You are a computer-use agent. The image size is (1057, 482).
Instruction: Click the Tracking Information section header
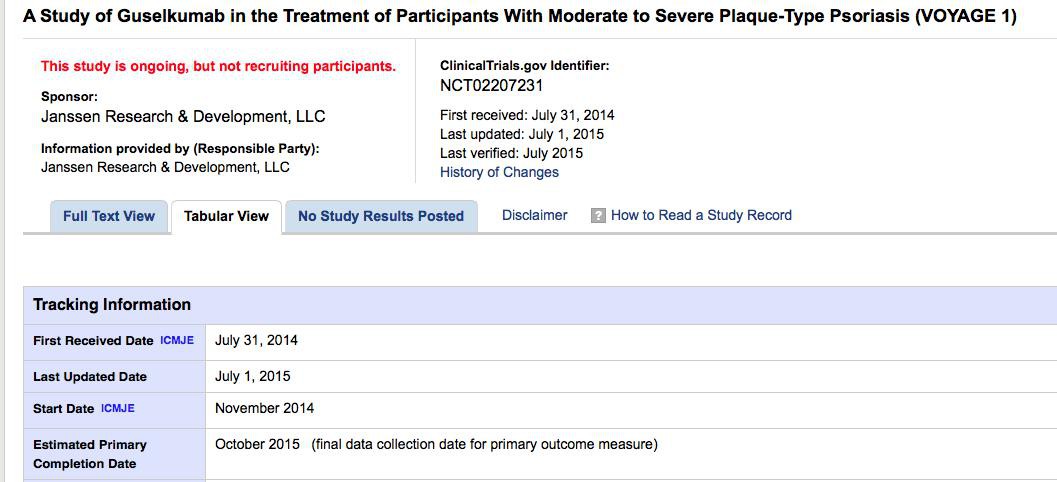pyautogui.click(x=112, y=305)
